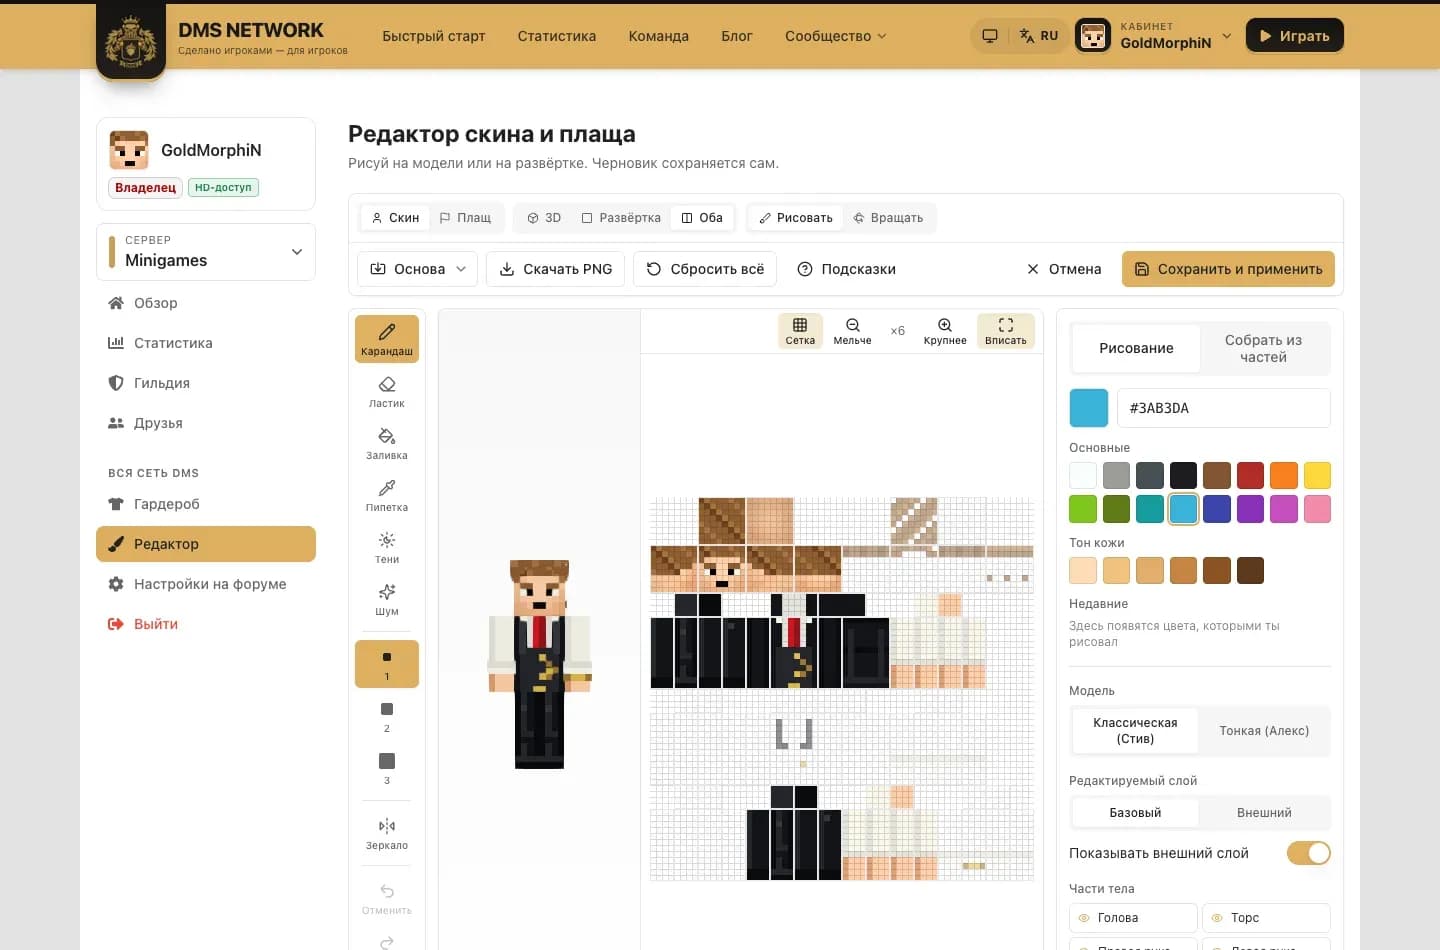Set brush size to 3
The width and height of the screenshot is (1440, 950).
[x=387, y=768]
